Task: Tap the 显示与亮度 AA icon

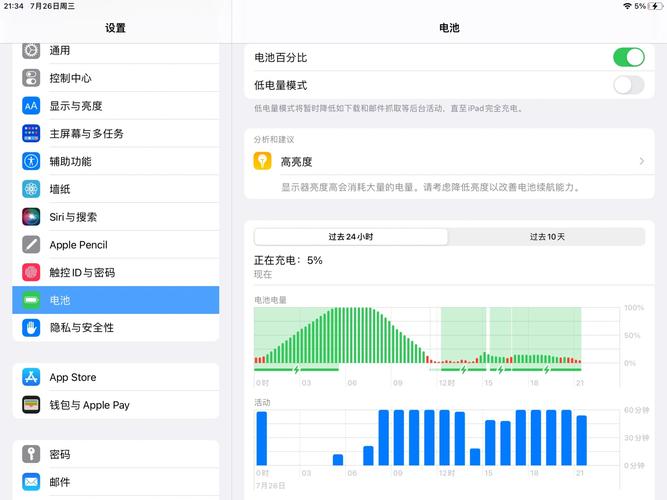Action: tap(31, 106)
